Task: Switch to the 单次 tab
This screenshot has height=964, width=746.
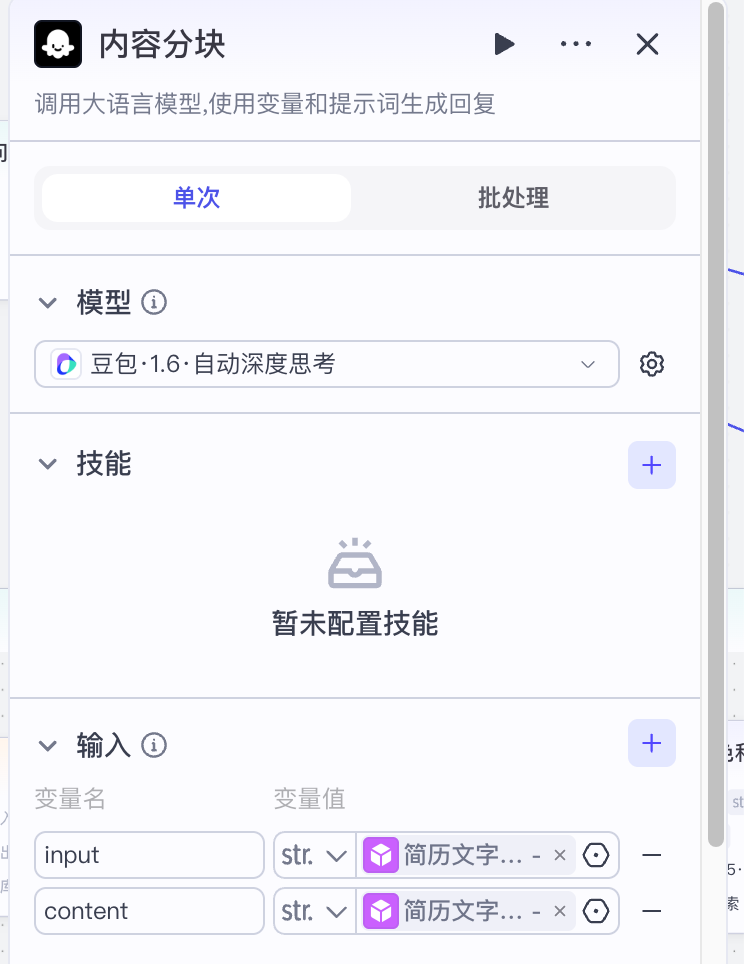Action: tap(196, 198)
